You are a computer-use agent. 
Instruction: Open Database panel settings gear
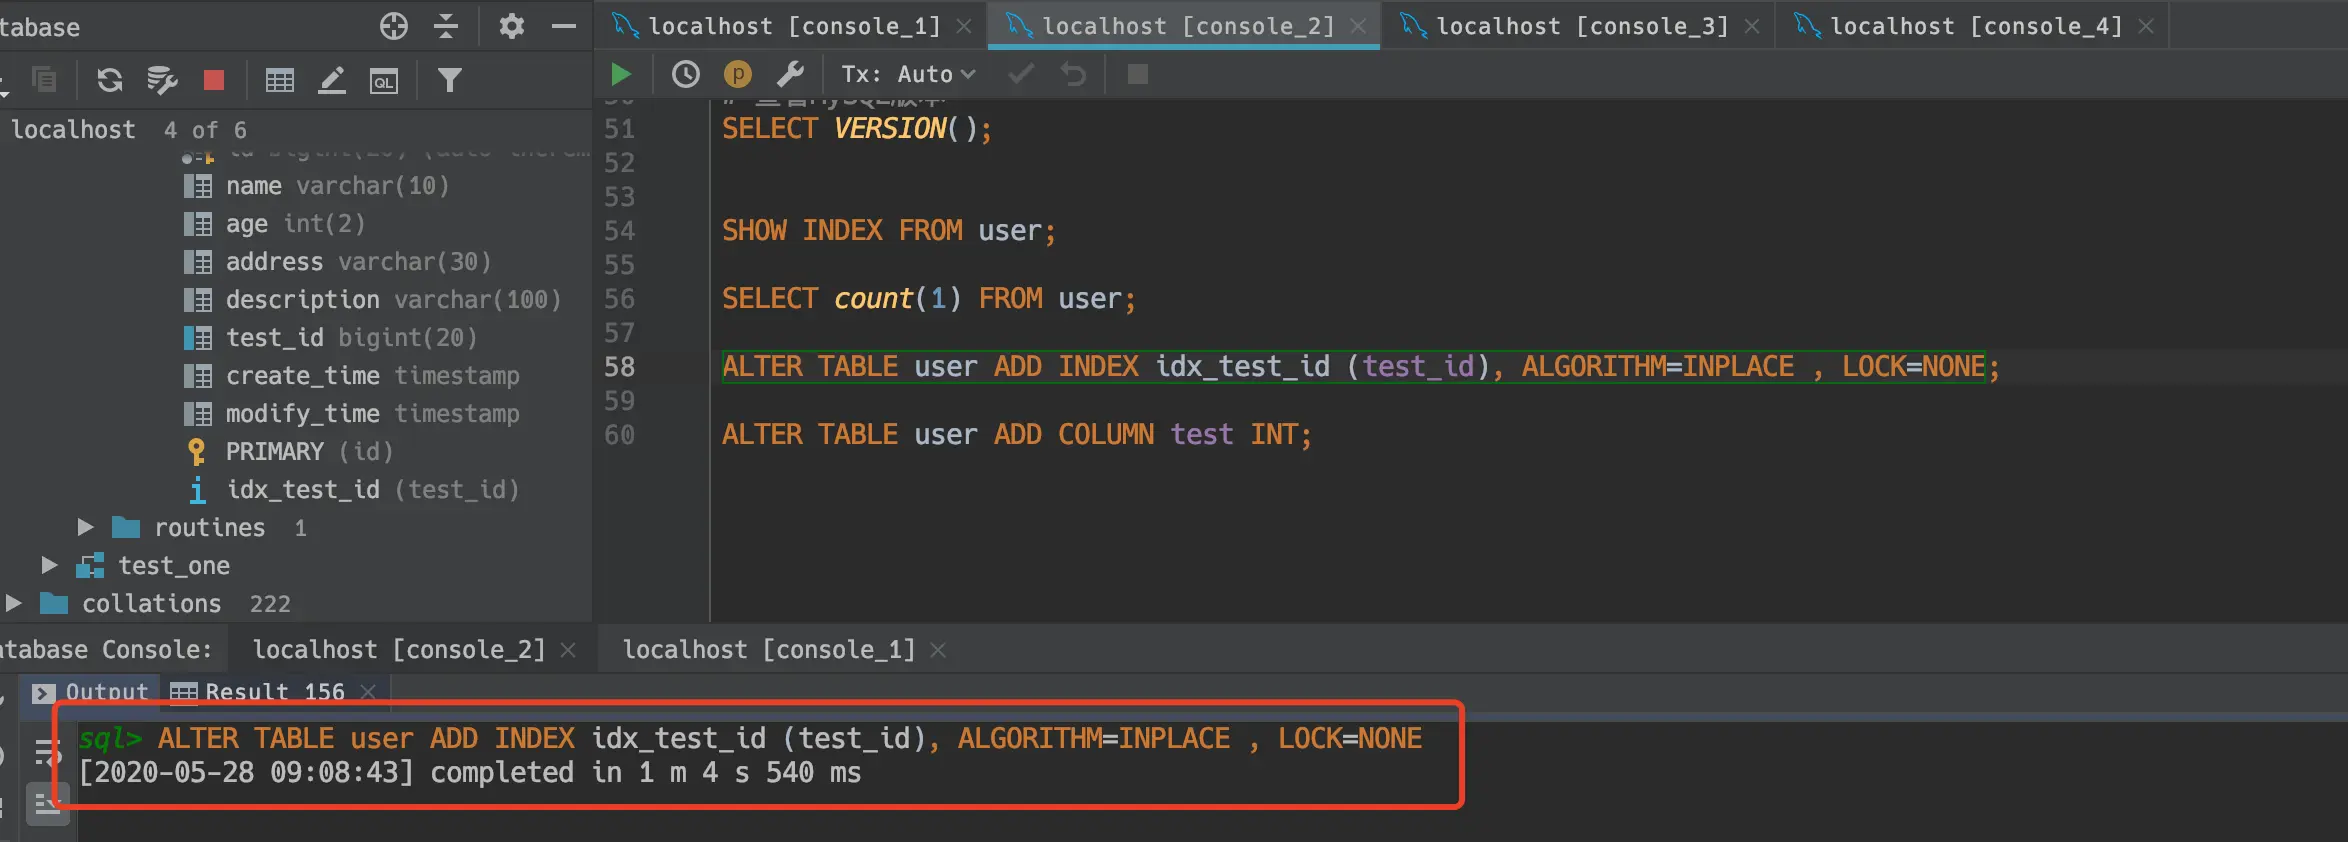tap(512, 26)
